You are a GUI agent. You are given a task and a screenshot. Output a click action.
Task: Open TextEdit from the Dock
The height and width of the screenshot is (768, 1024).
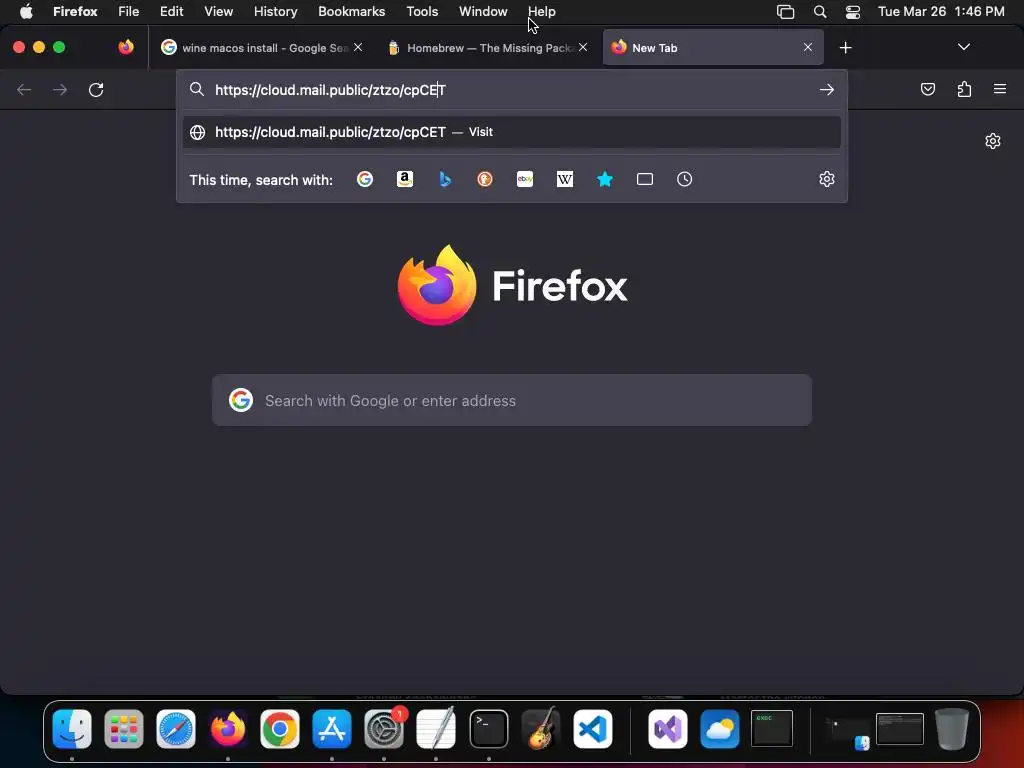[436, 729]
